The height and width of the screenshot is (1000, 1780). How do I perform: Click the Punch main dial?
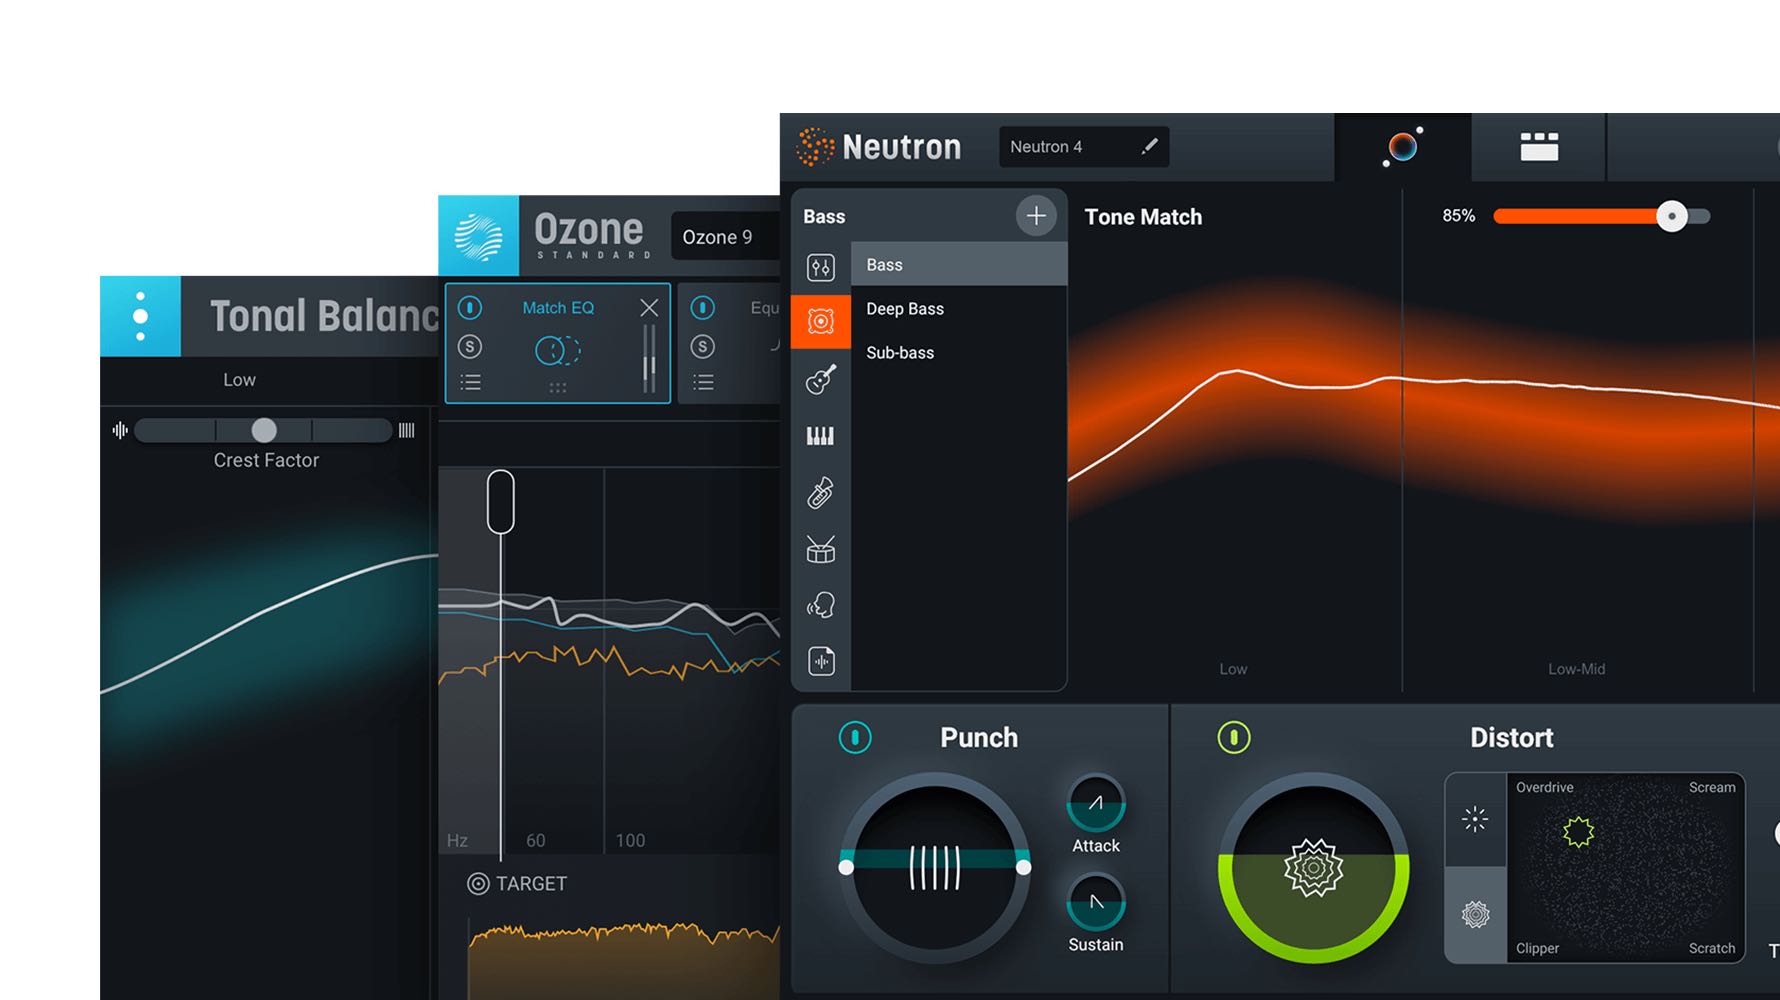tap(935, 867)
